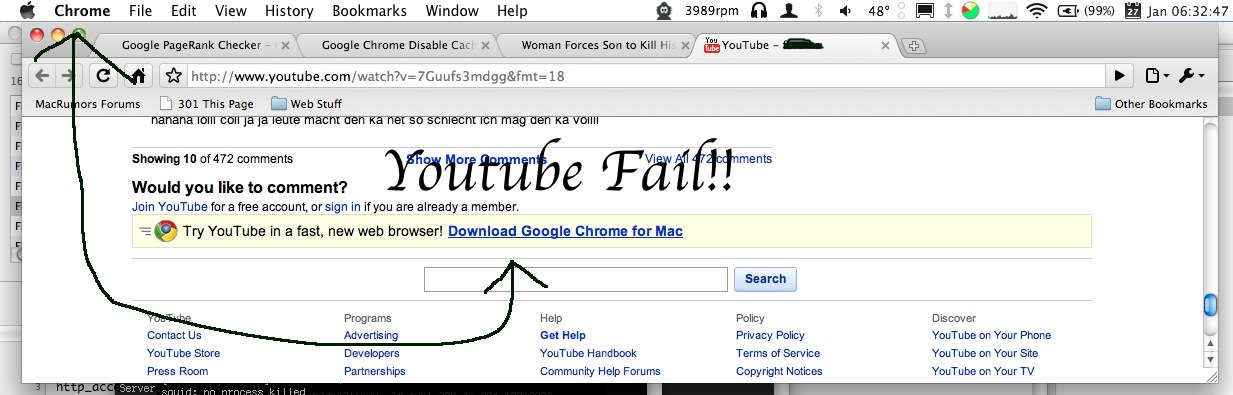
Task: Open the MacRumors Forums bookmark
Action: click(88, 104)
